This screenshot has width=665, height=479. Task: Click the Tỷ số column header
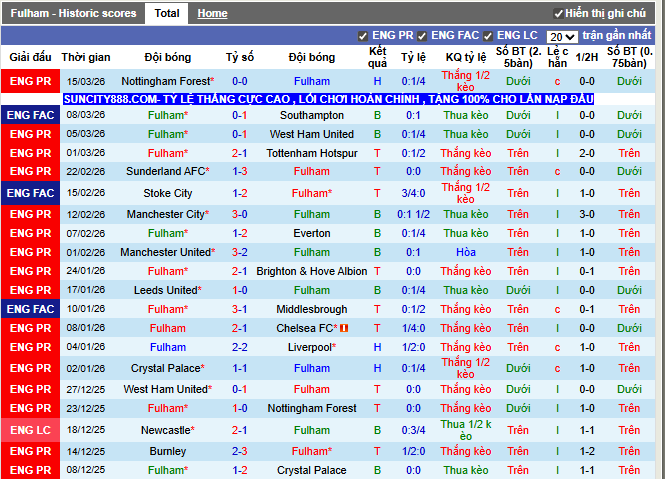point(240,57)
